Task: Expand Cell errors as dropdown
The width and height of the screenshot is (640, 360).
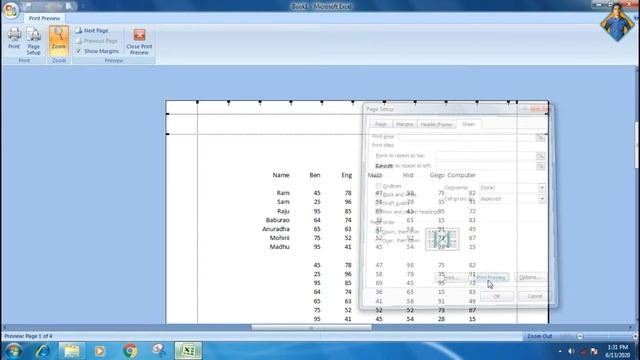Action: [x=542, y=199]
